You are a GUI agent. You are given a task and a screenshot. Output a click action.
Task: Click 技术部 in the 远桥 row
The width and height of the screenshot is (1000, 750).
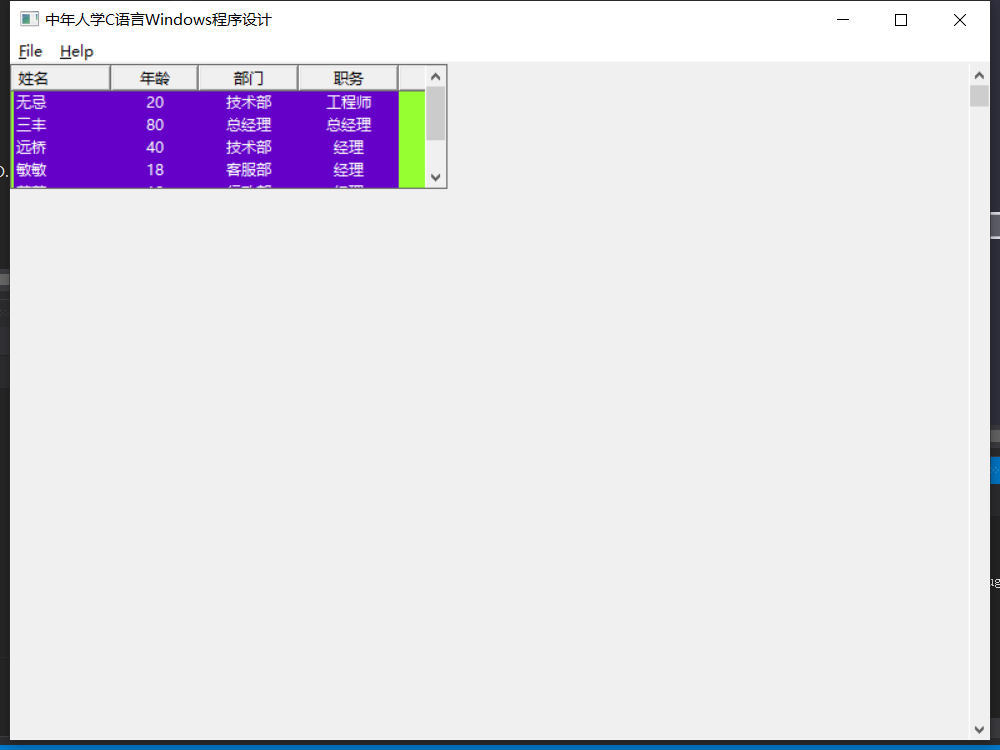click(249, 147)
